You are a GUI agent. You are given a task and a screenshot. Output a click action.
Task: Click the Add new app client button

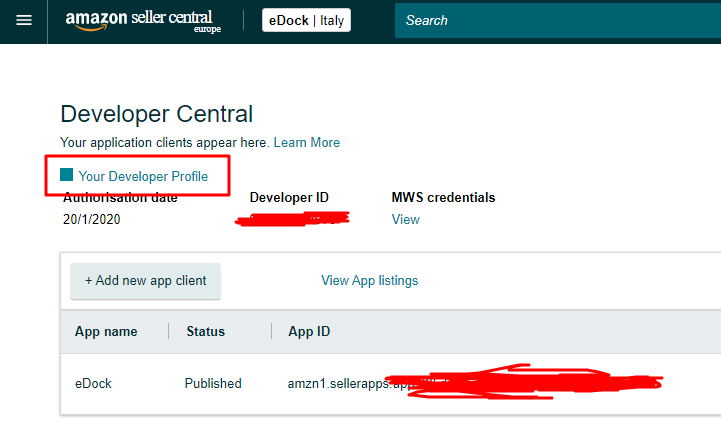[x=145, y=281]
